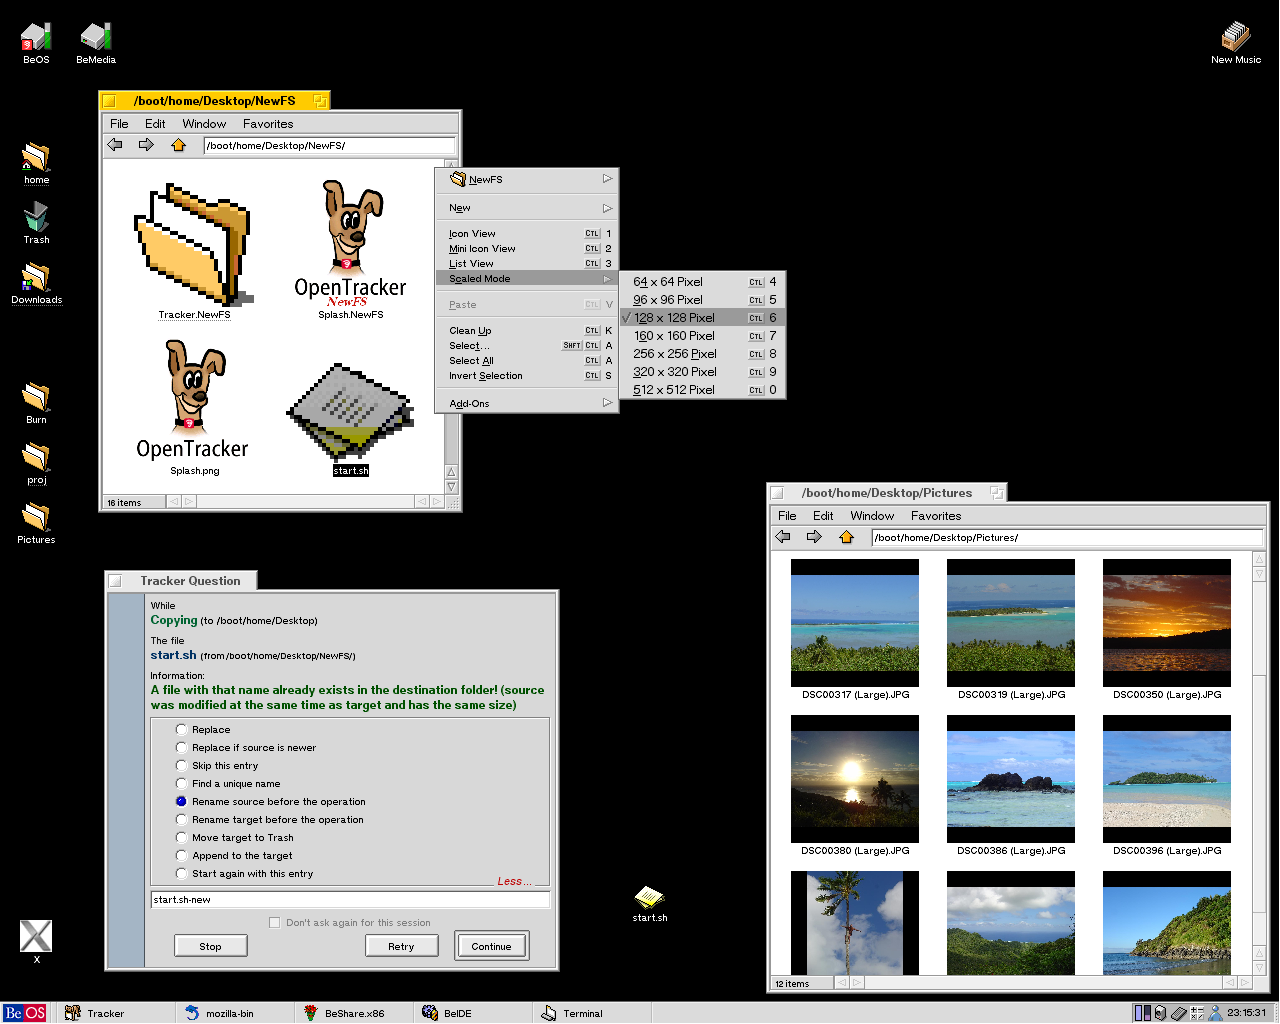Open the New Music desktop icon
The width and height of the screenshot is (1280, 1024).
1236,38
